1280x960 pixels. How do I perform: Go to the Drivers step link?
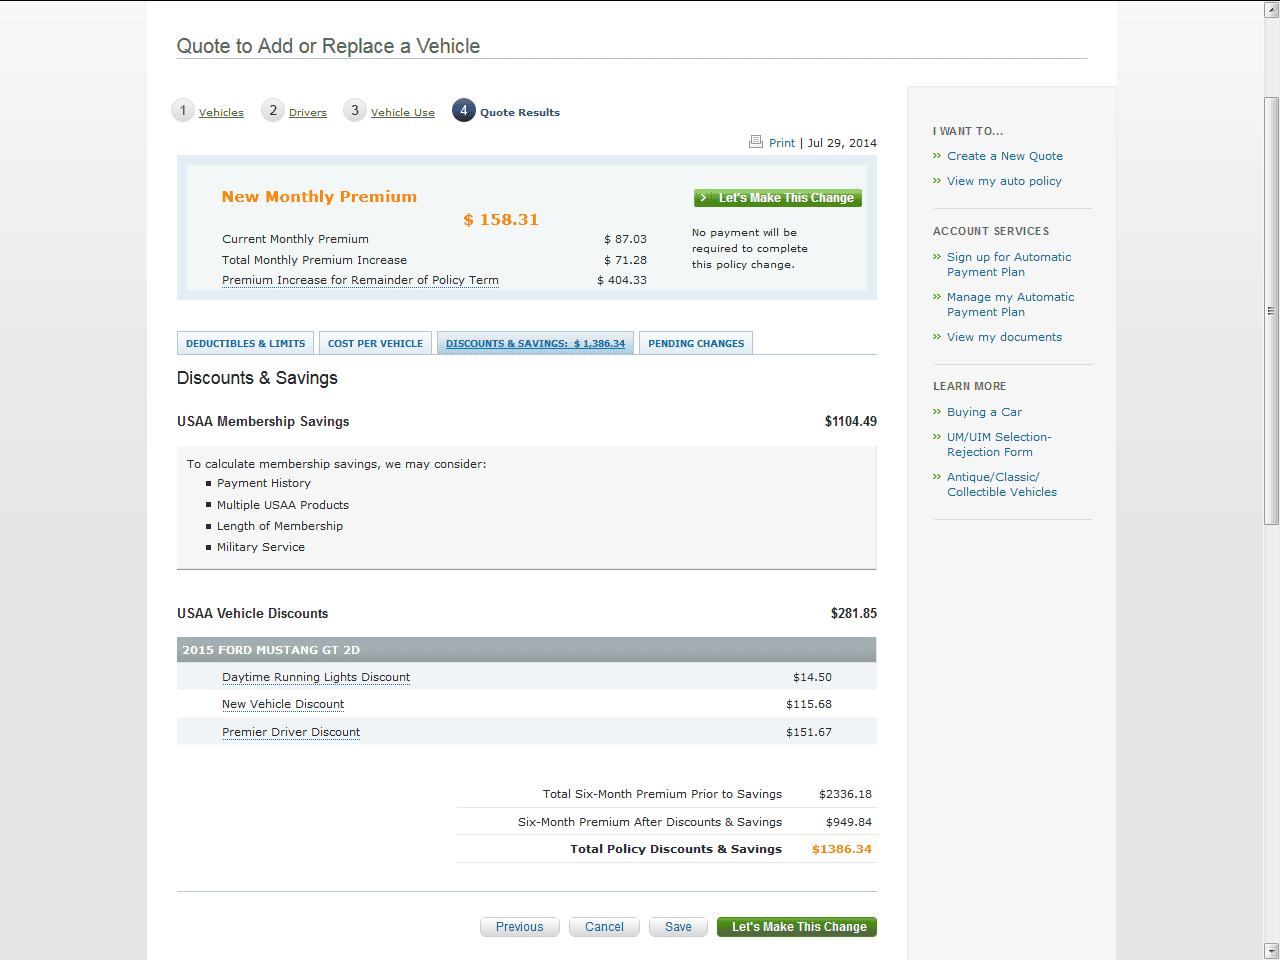pyautogui.click(x=308, y=113)
